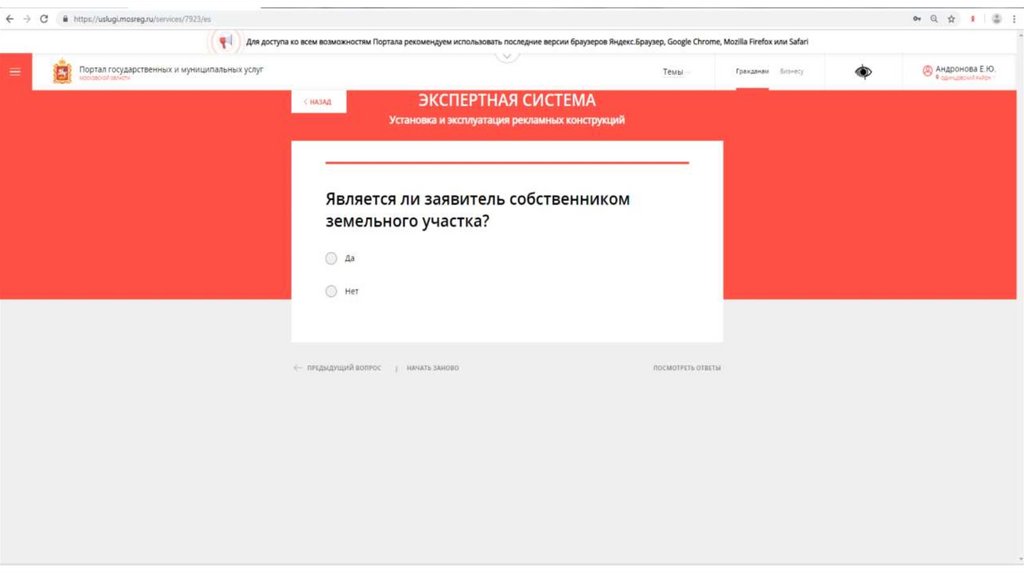Switch to Гражданам tab
This screenshot has width=1024, height=574.
pos(752,71)
